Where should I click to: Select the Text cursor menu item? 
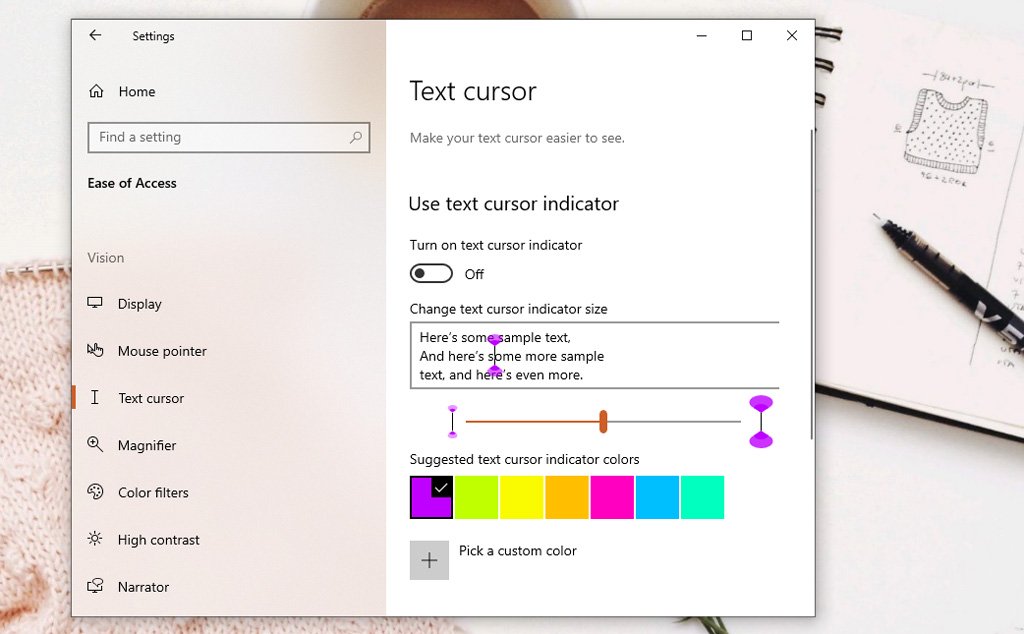point(151,398)
